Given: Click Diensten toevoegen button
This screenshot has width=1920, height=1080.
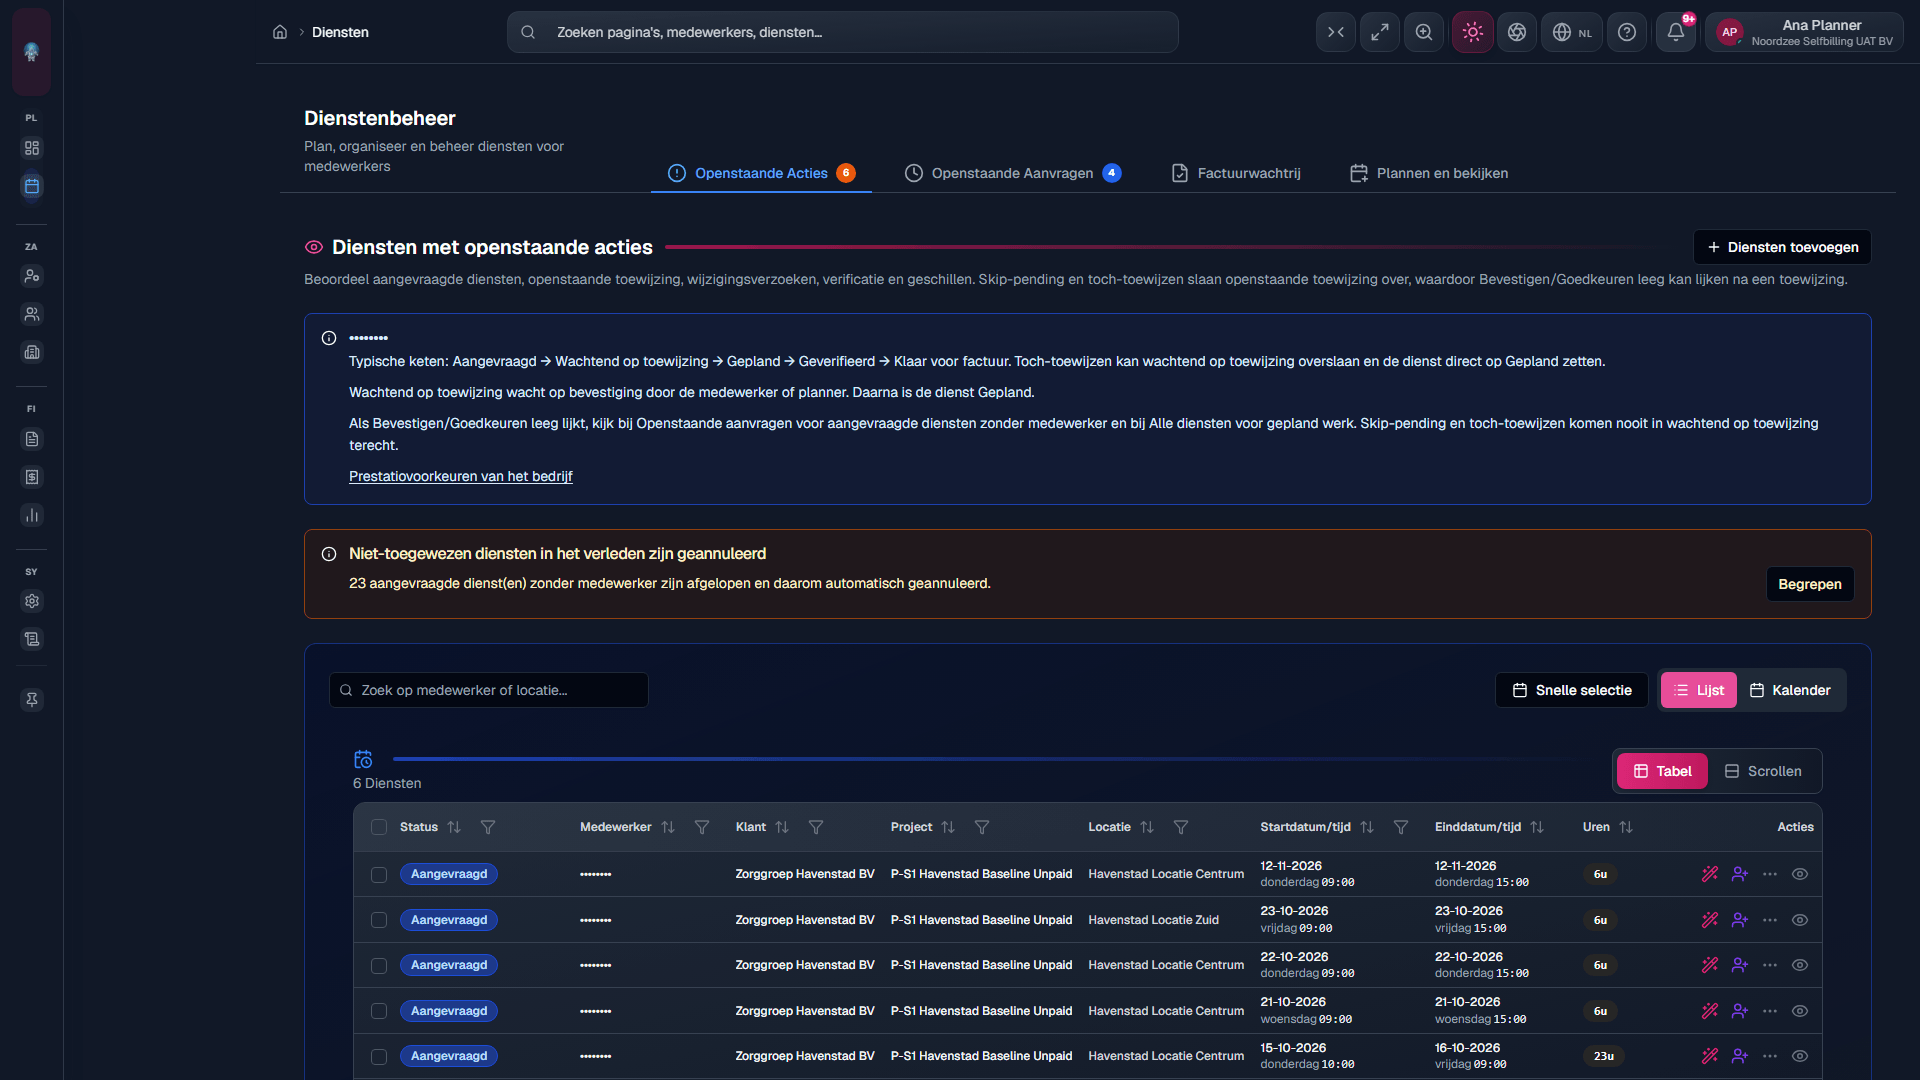Looking at the screenshot, I should (x=1782, y=247).
